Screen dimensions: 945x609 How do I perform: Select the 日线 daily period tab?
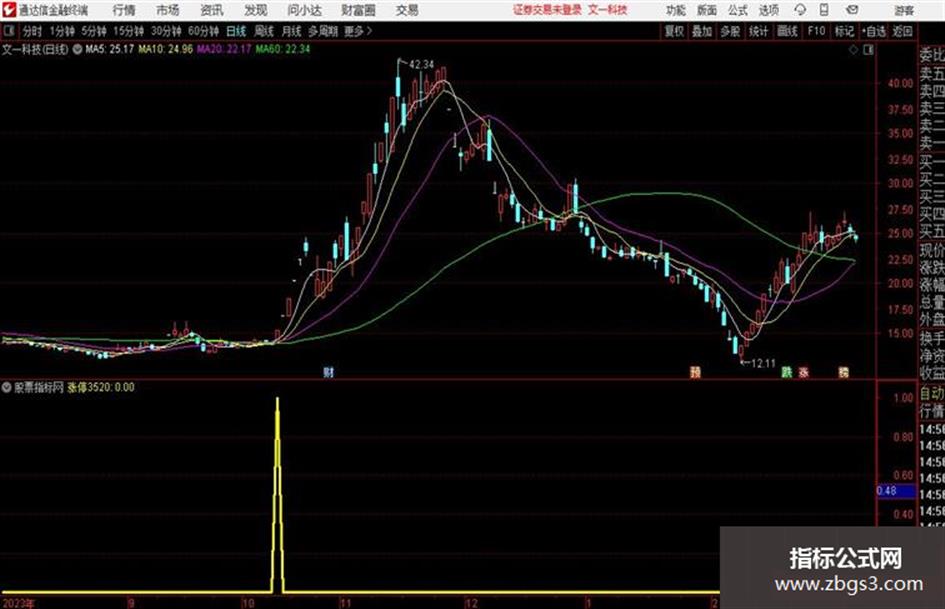pyautogui.click(x=236, y=31)
